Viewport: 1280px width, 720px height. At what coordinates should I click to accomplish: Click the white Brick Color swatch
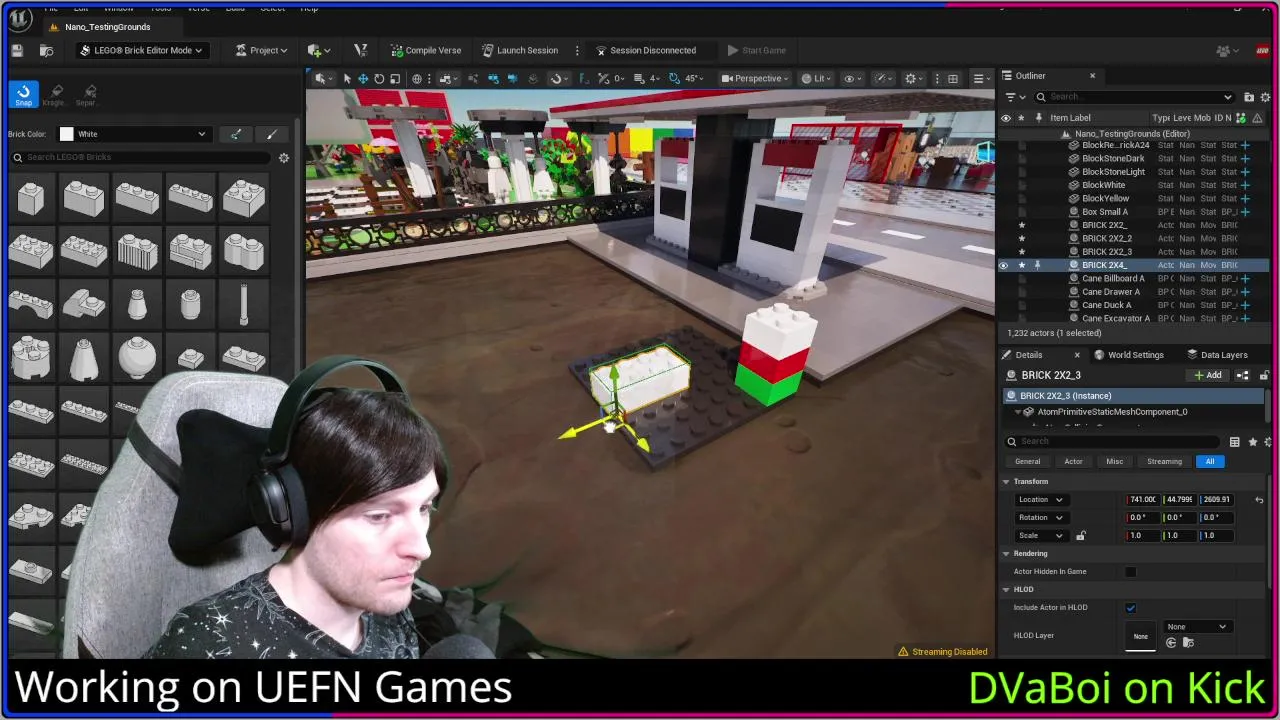click(66, 134)
